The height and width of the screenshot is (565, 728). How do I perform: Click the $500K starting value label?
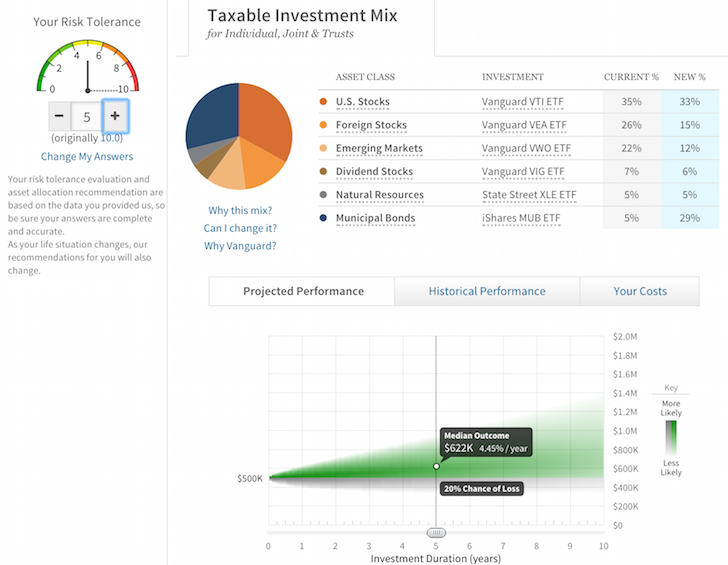[x=250, y=478]
